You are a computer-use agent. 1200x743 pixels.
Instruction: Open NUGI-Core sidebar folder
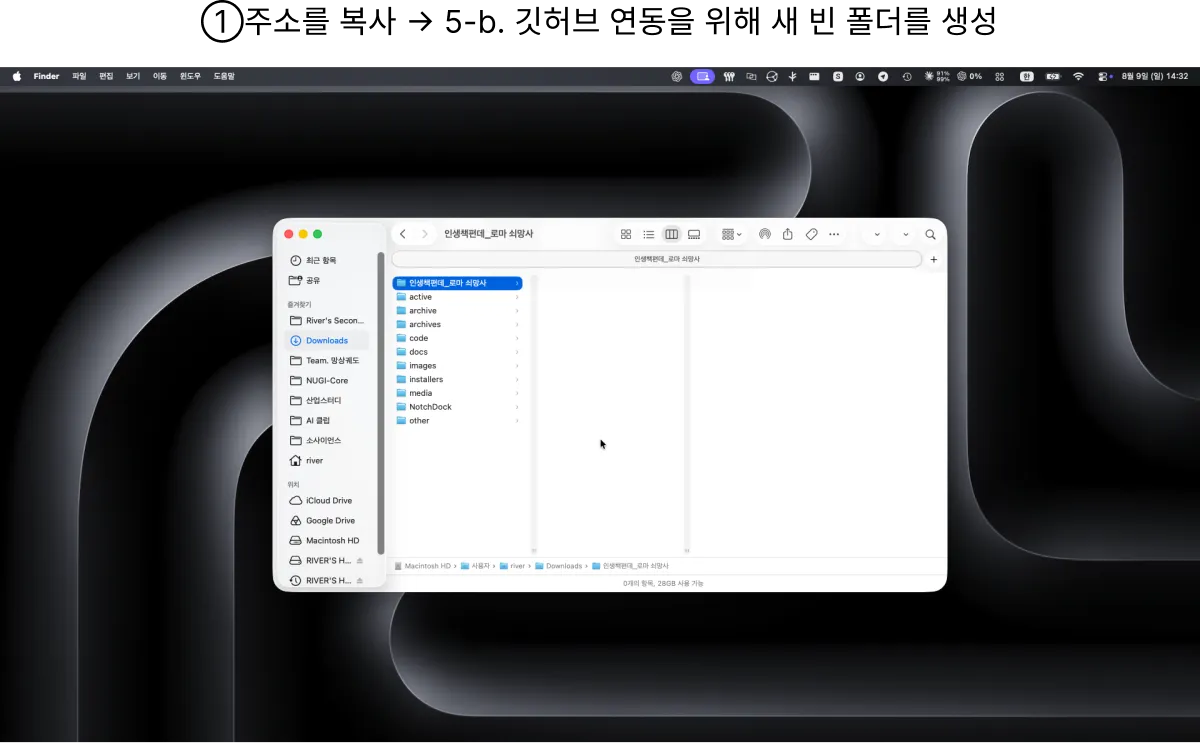point(327,381)
